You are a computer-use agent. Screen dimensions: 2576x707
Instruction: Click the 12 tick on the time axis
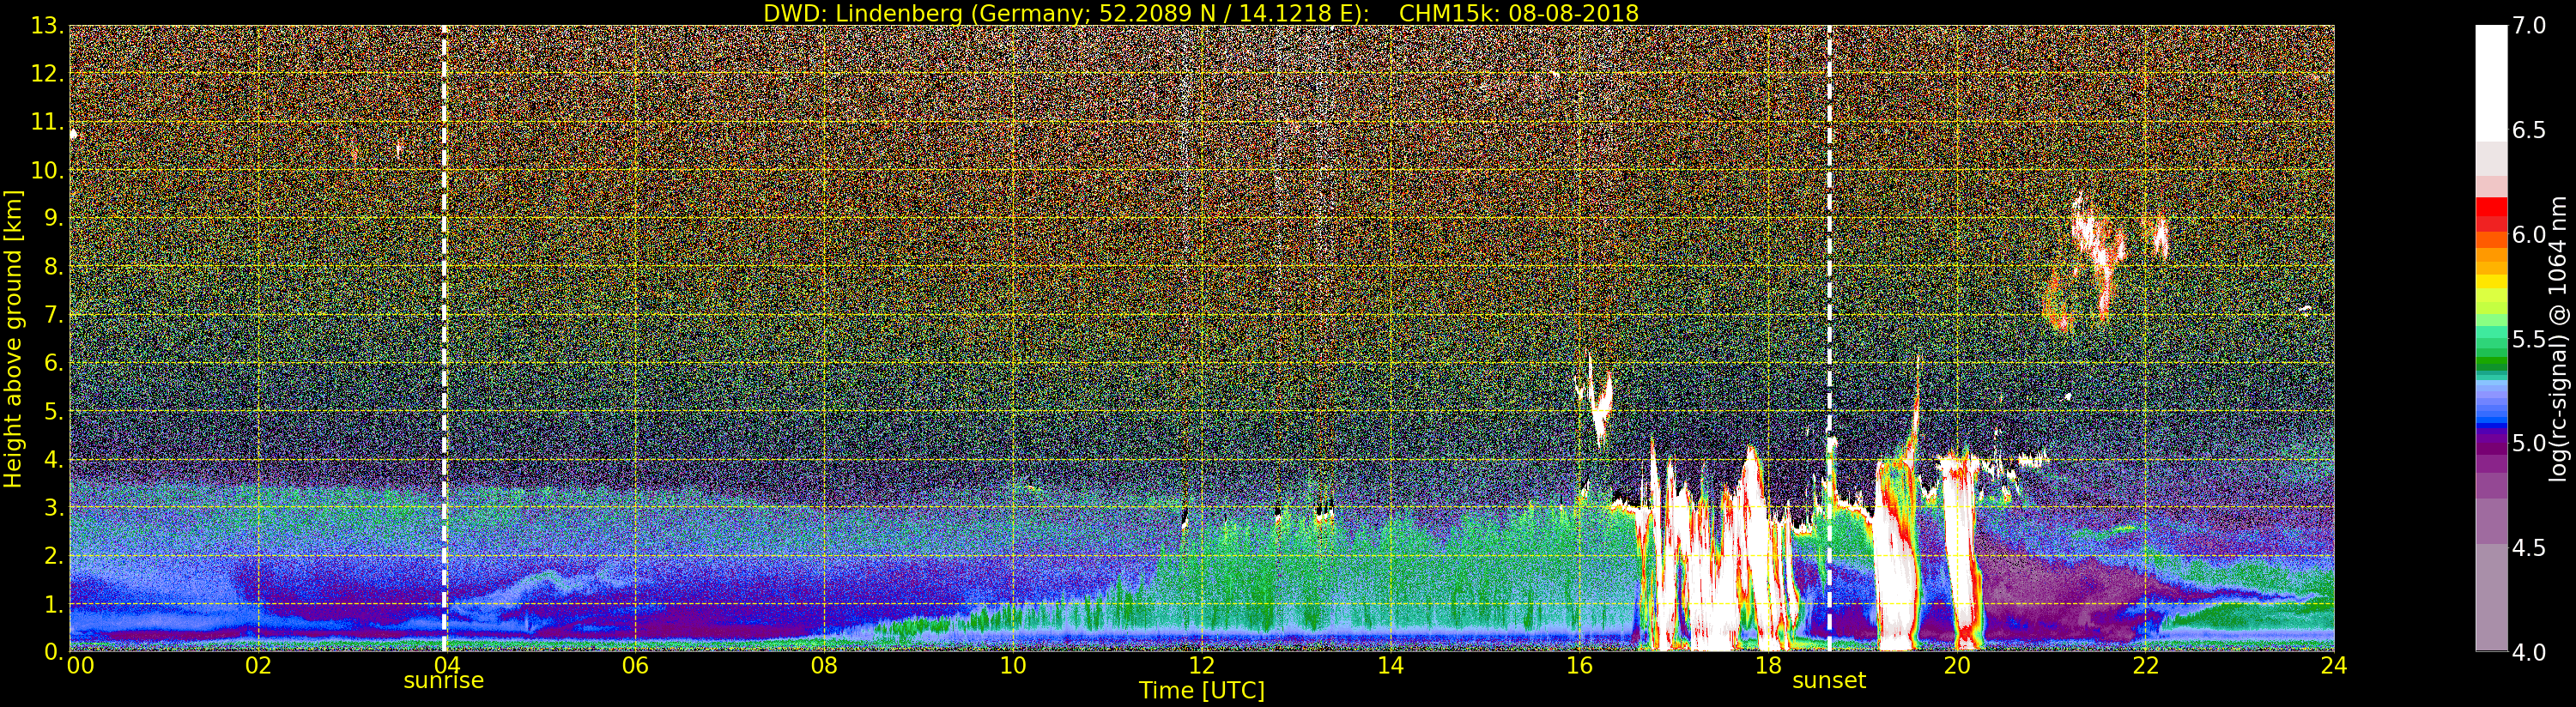pos(1201,666)
